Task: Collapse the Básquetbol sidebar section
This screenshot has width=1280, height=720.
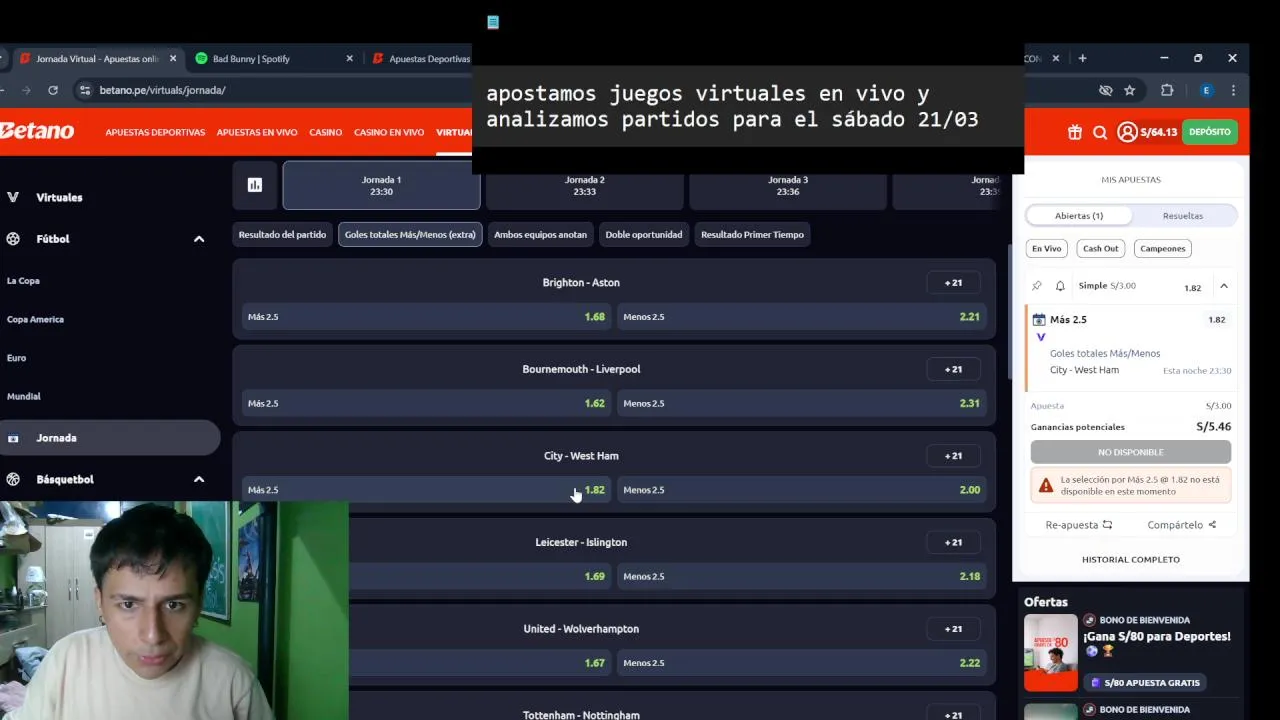Action: [199, 479]
